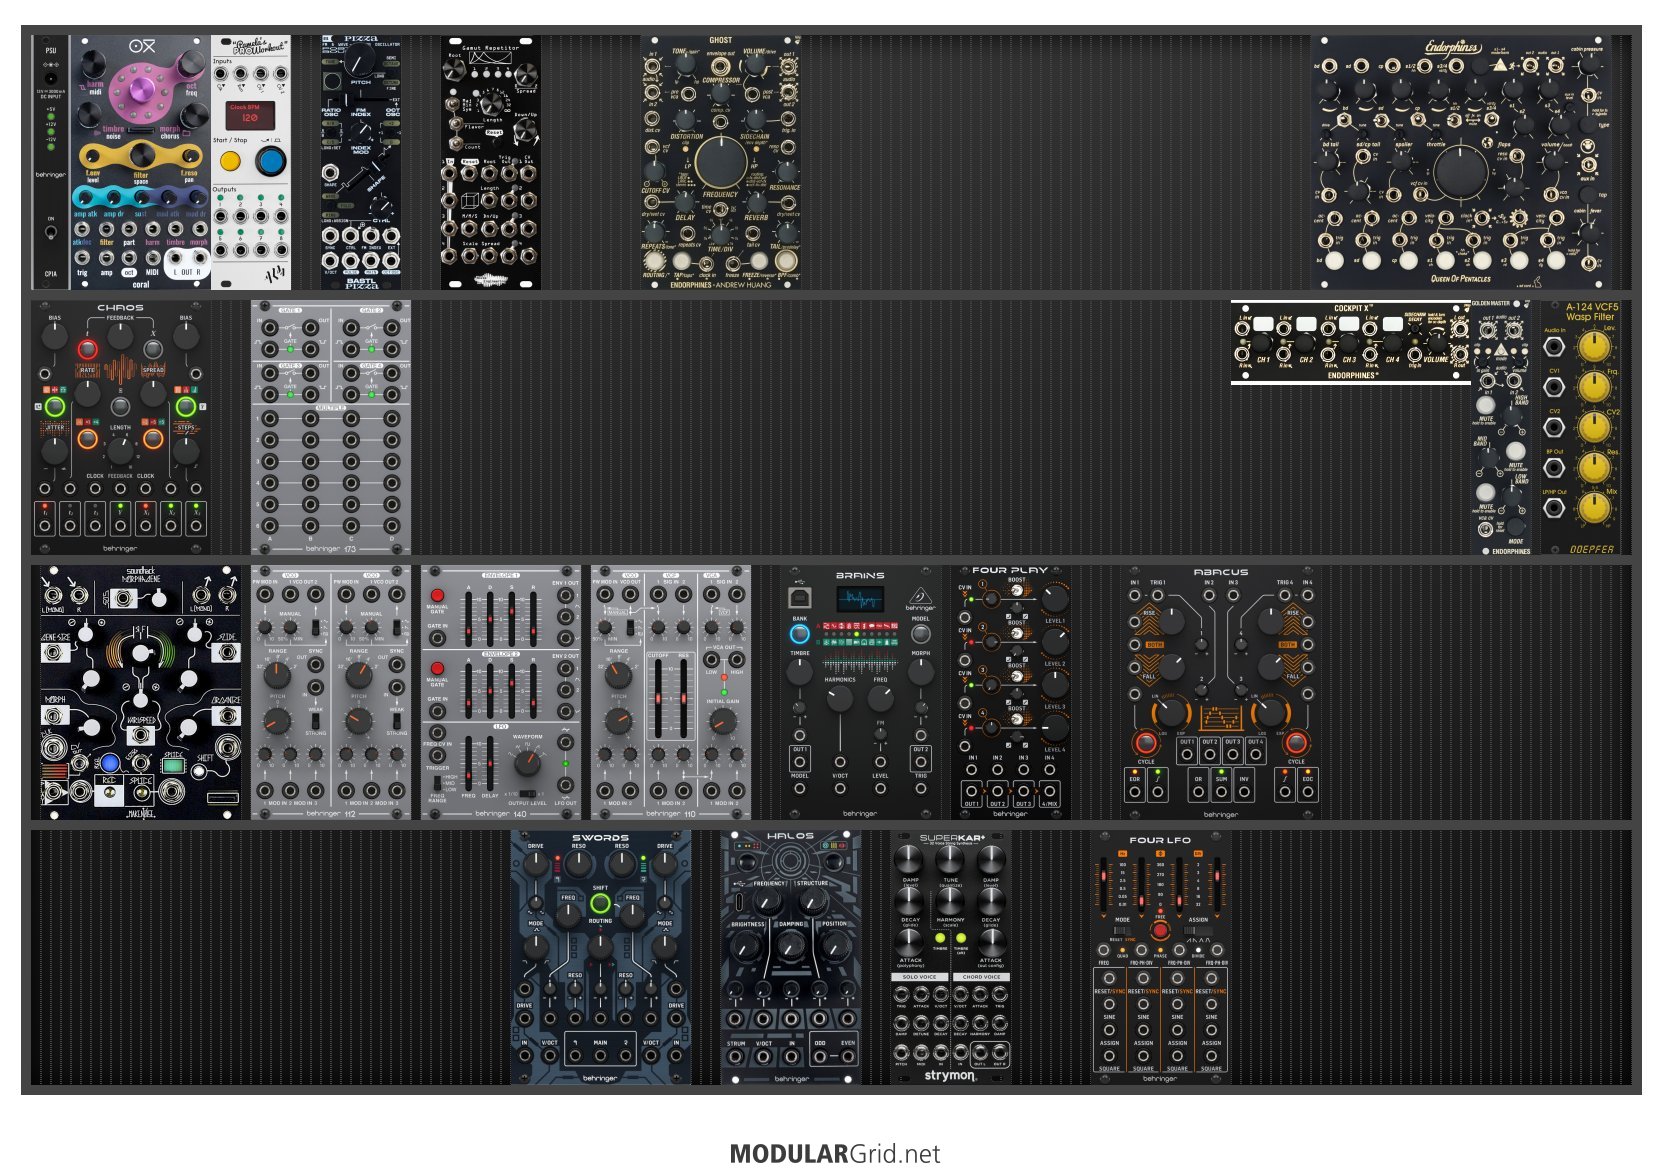The image size is (1672, 1175).
Task: Select the Behringer 173 gate module
Action: pyautogui.click(x=331, y=428)
